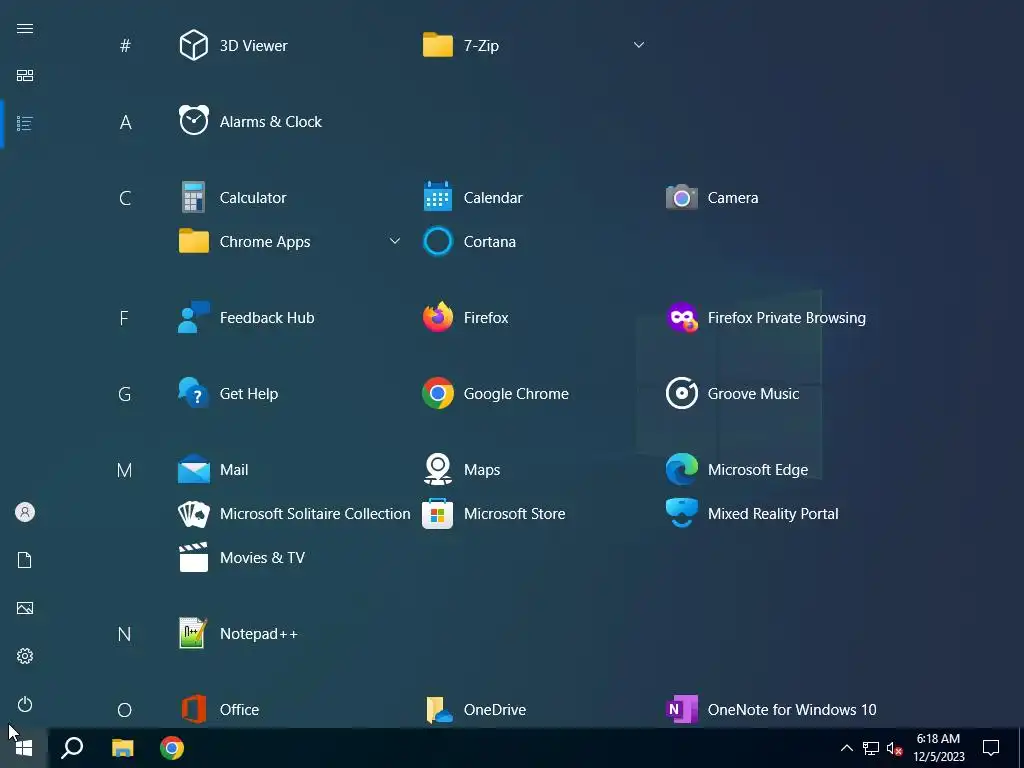Open the Microsoft Store
1024x768 pixels.
pyautogui.click(x=494, y=513)
